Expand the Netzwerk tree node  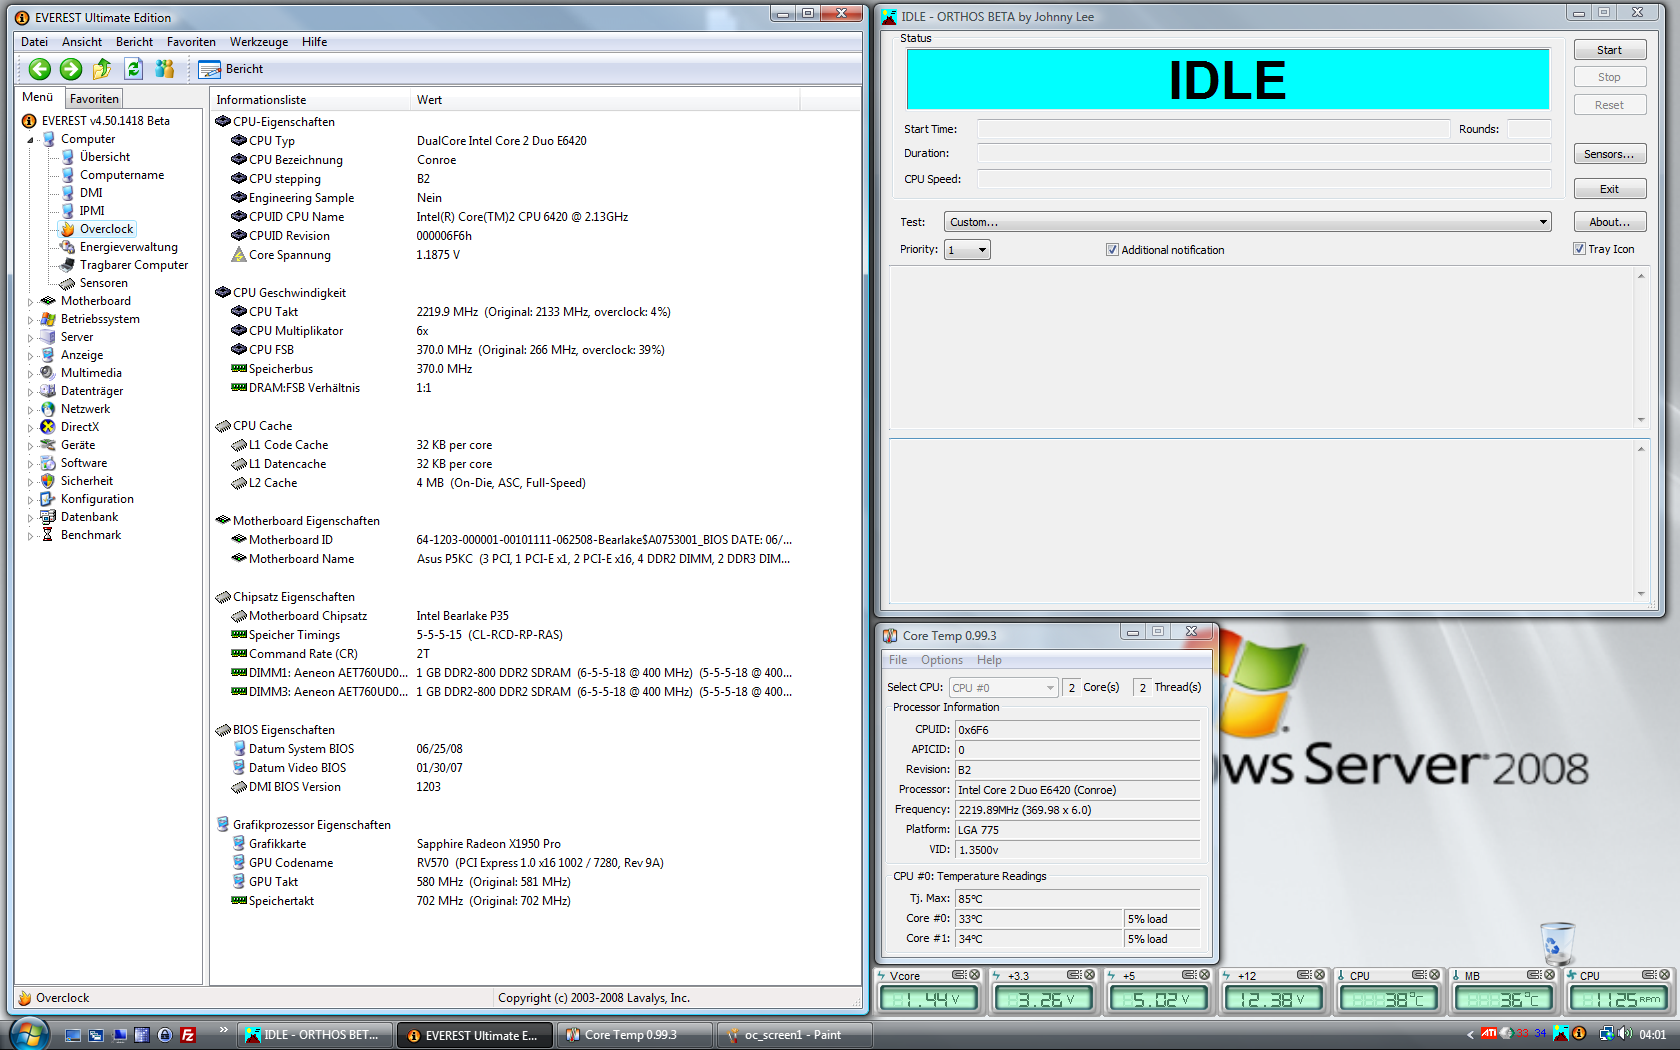(30, 410)
